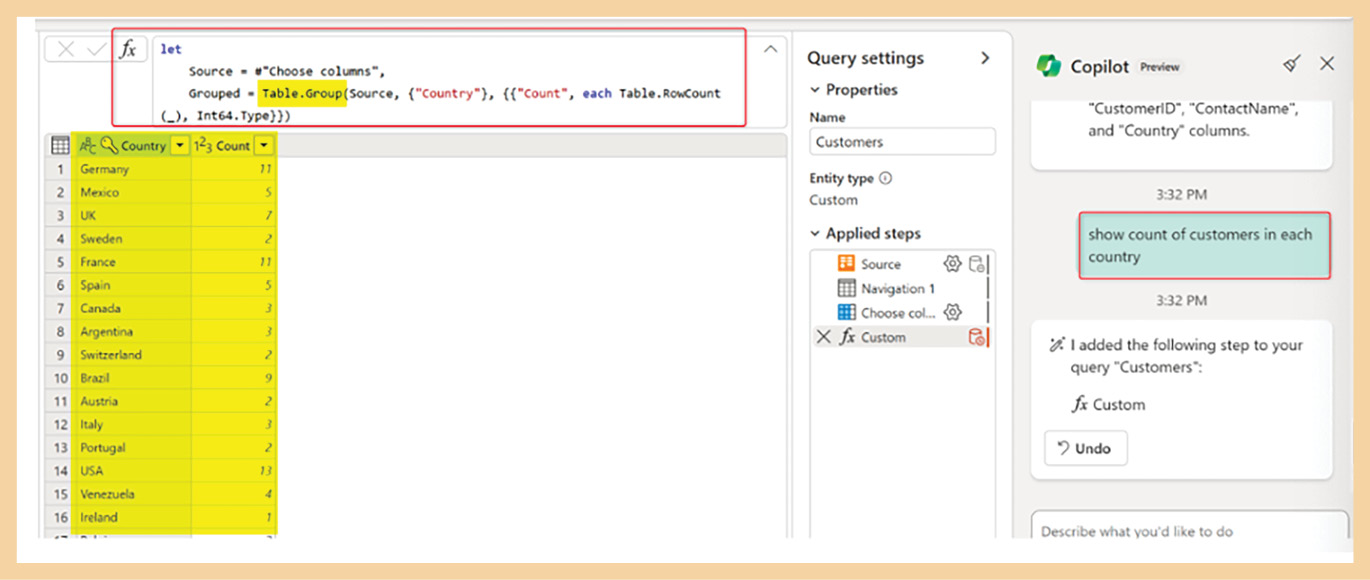This screenshot has width=1370, height=580.
Task: Clear Copilot chat with the broom icon
Action: (x=1292, y=64)
